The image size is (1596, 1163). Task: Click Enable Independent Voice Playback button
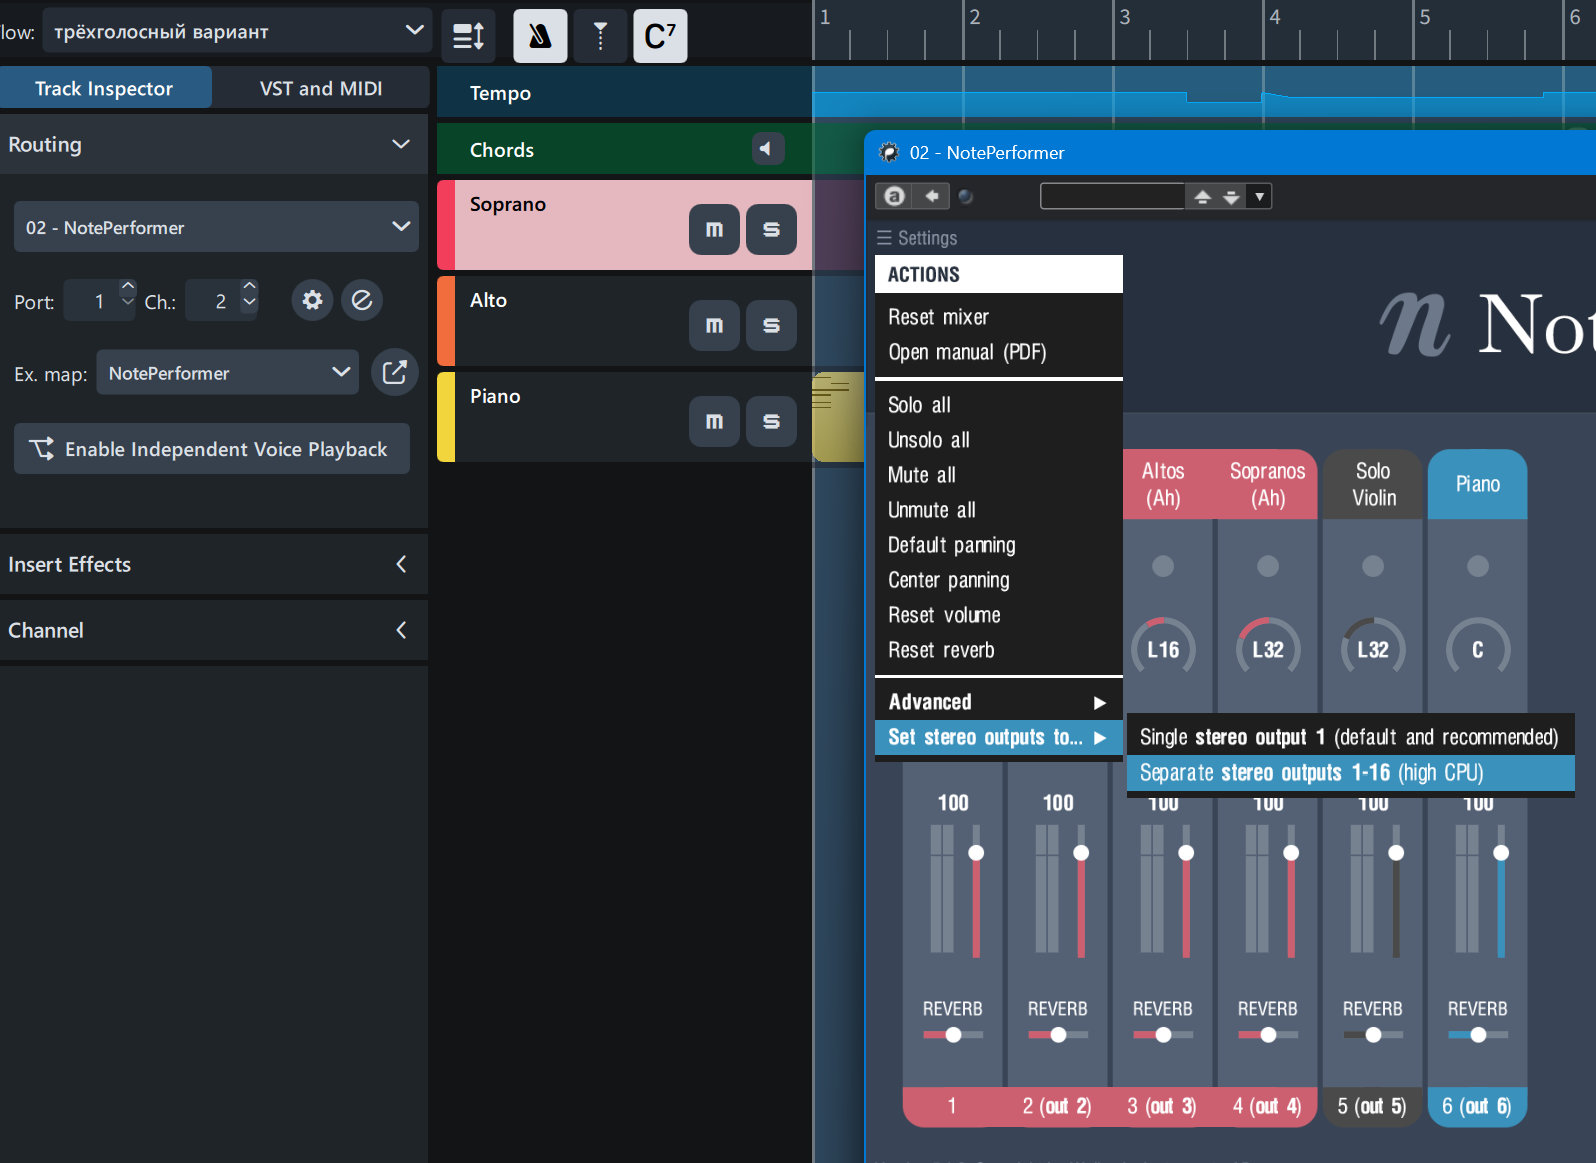point(212,449)
